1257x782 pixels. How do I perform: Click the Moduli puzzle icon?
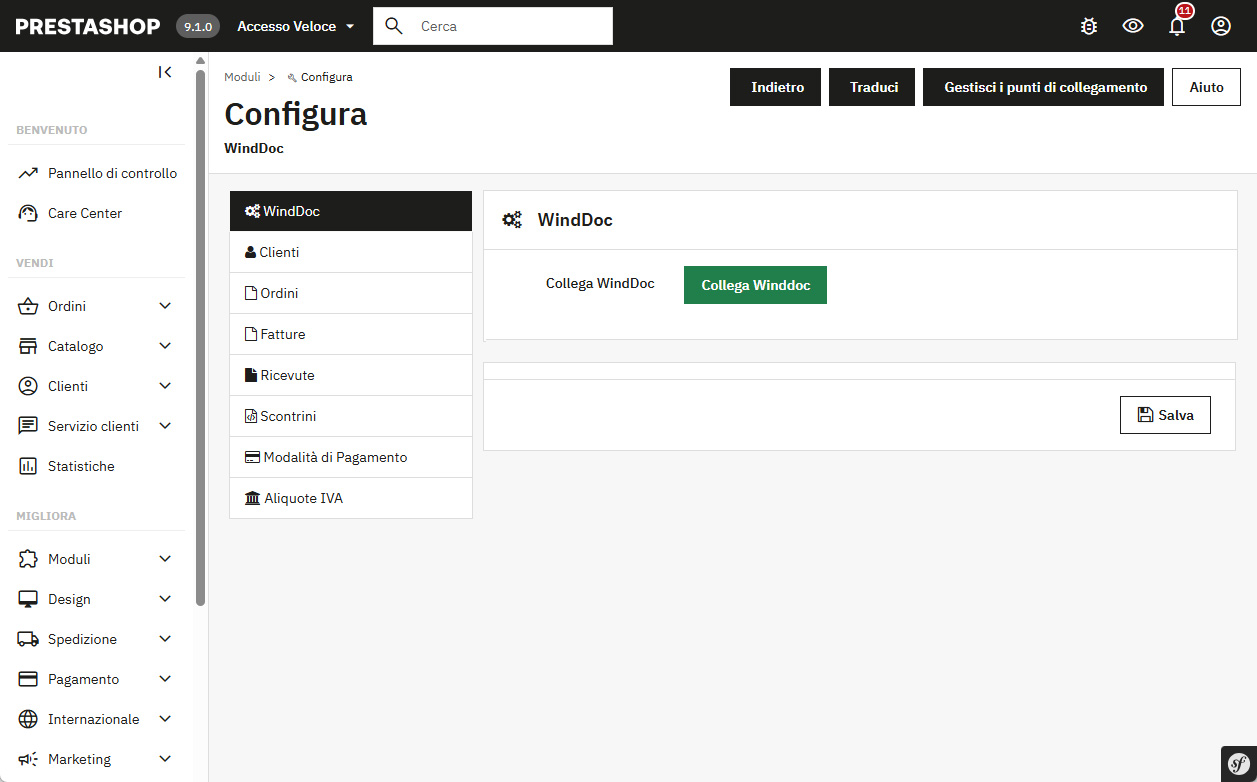coord(28,560)
